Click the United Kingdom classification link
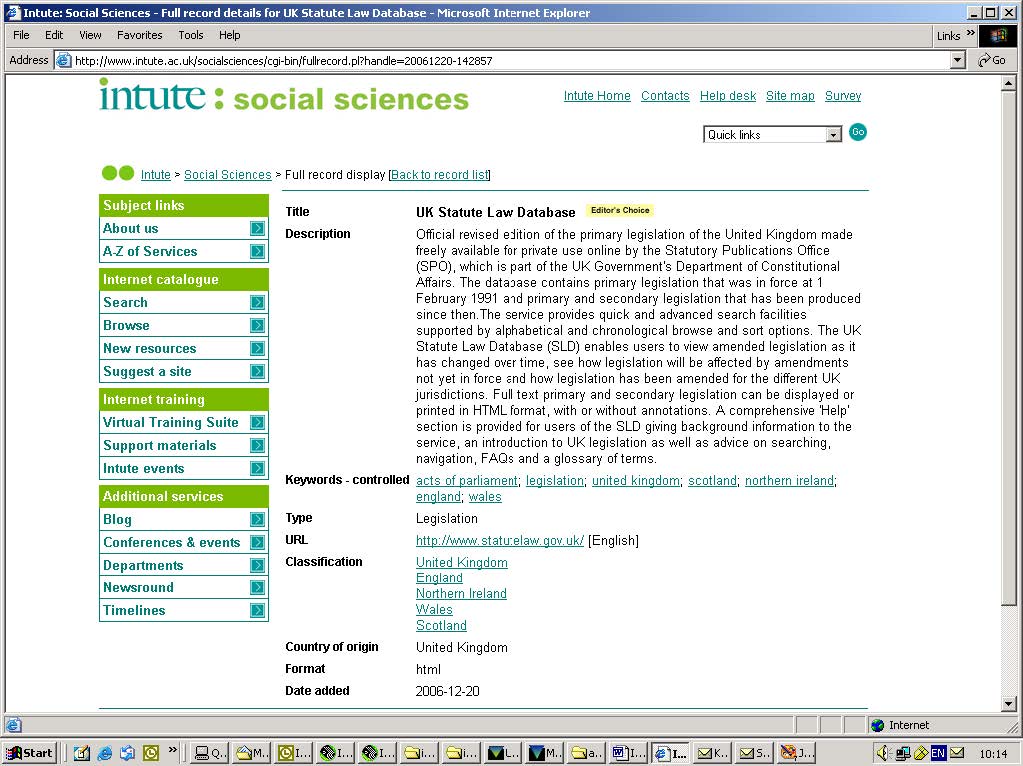 462,562
